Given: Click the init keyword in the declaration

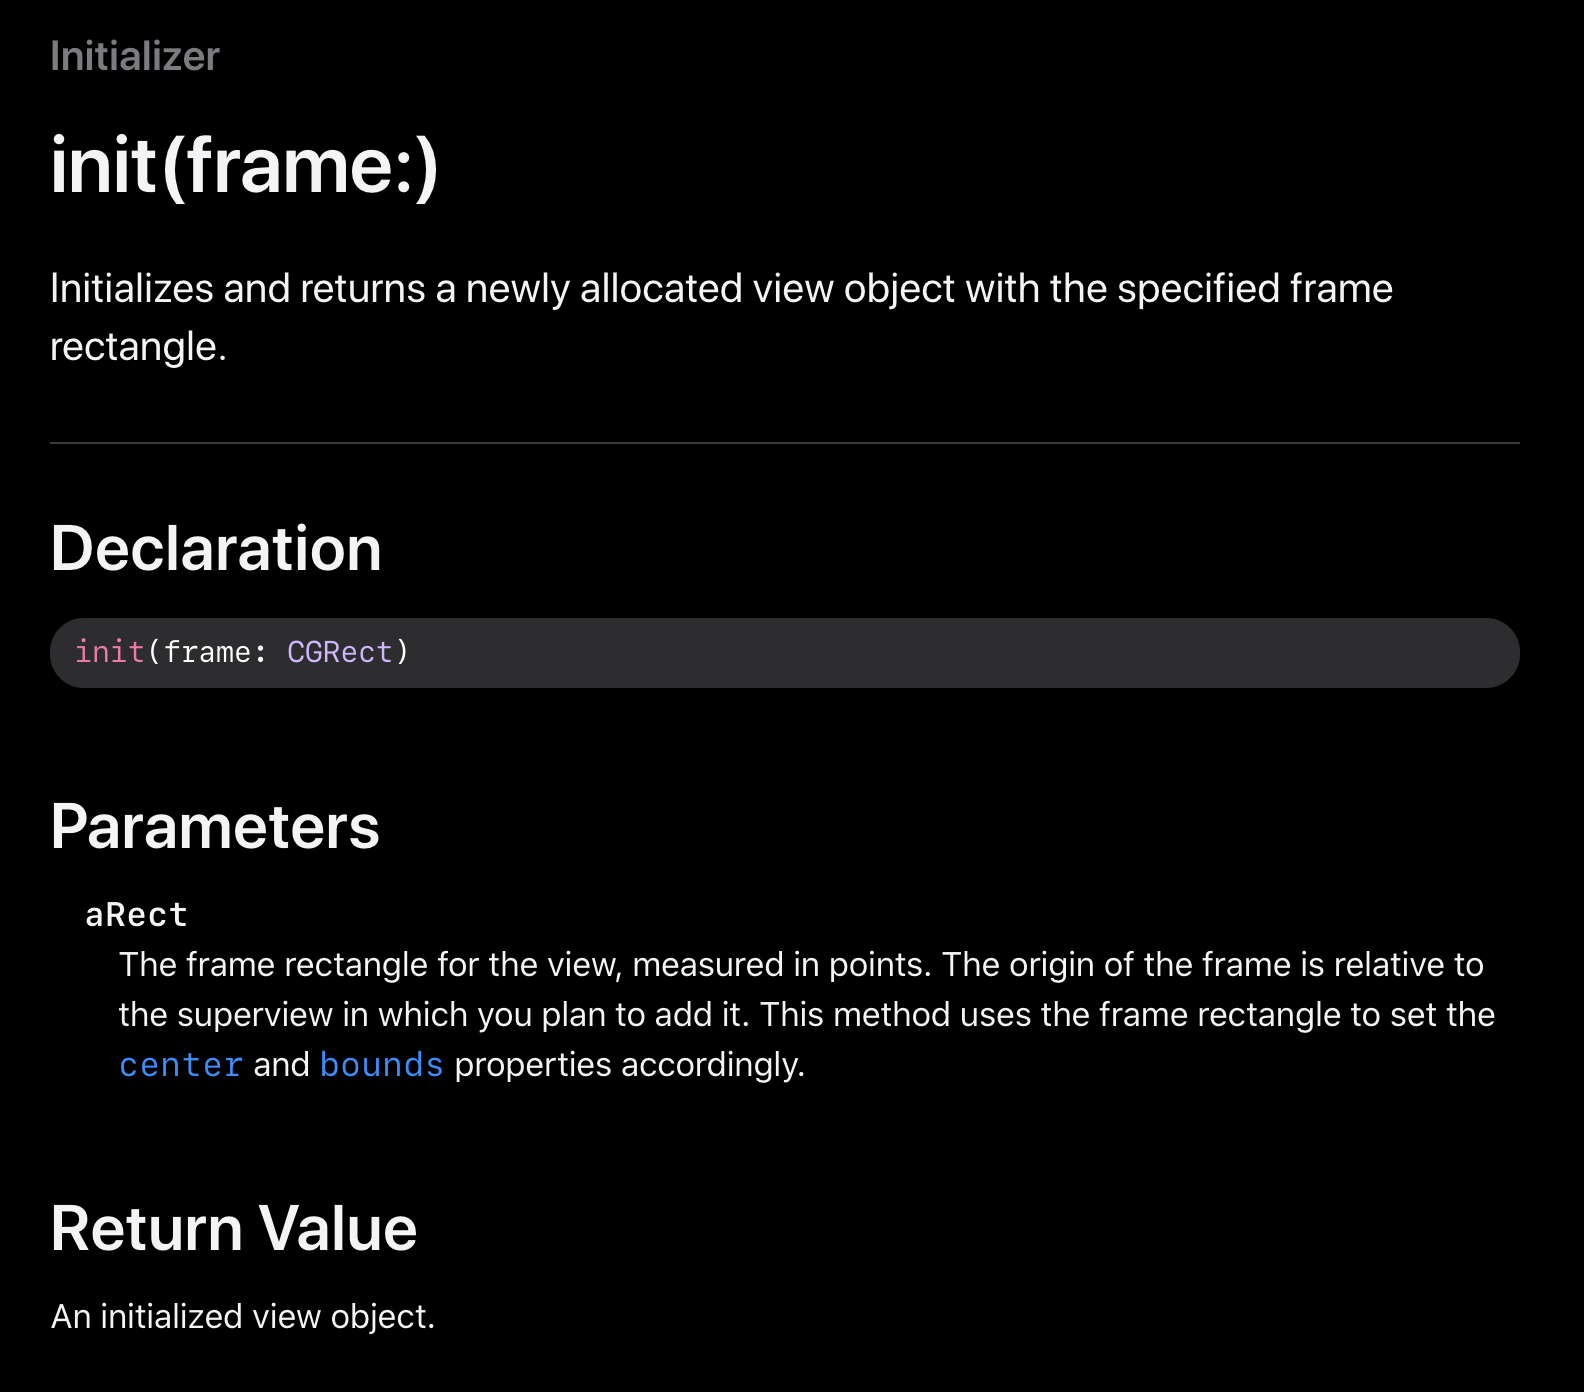Looking at the screenshot, I should pyautogui.click(x=110, y=652).
